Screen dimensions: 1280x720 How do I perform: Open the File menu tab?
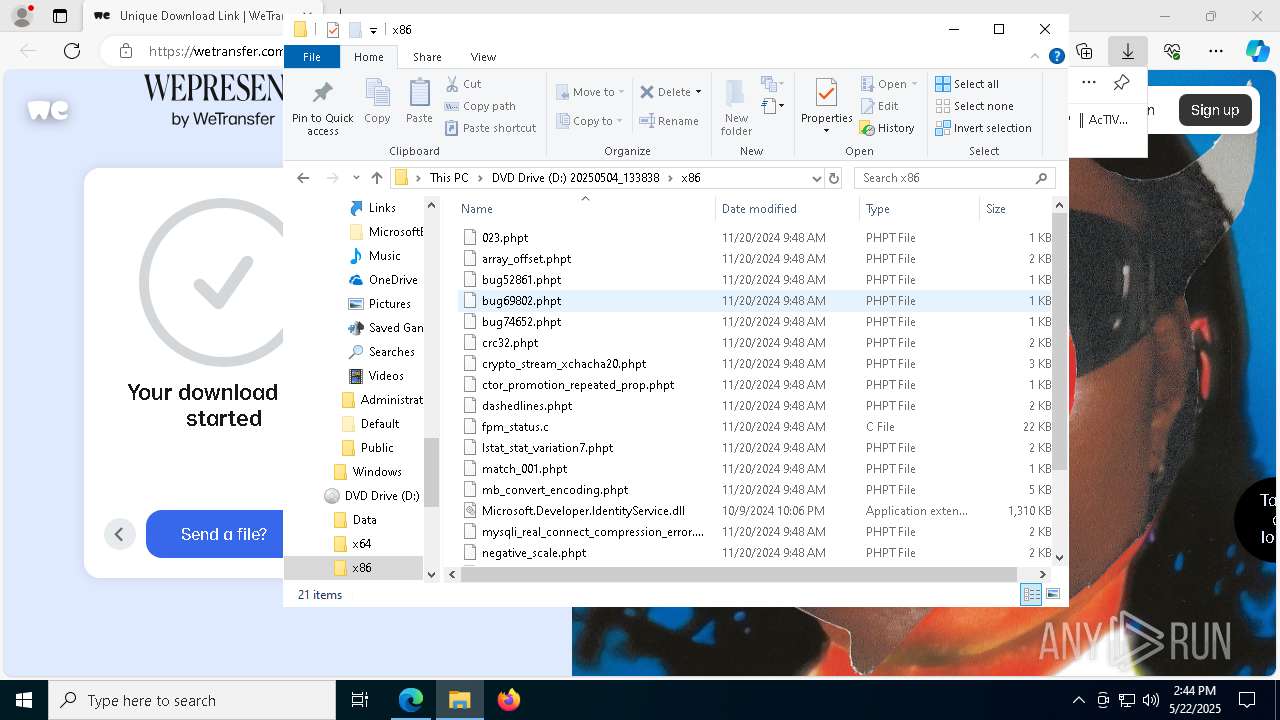(x=312, y=57)
